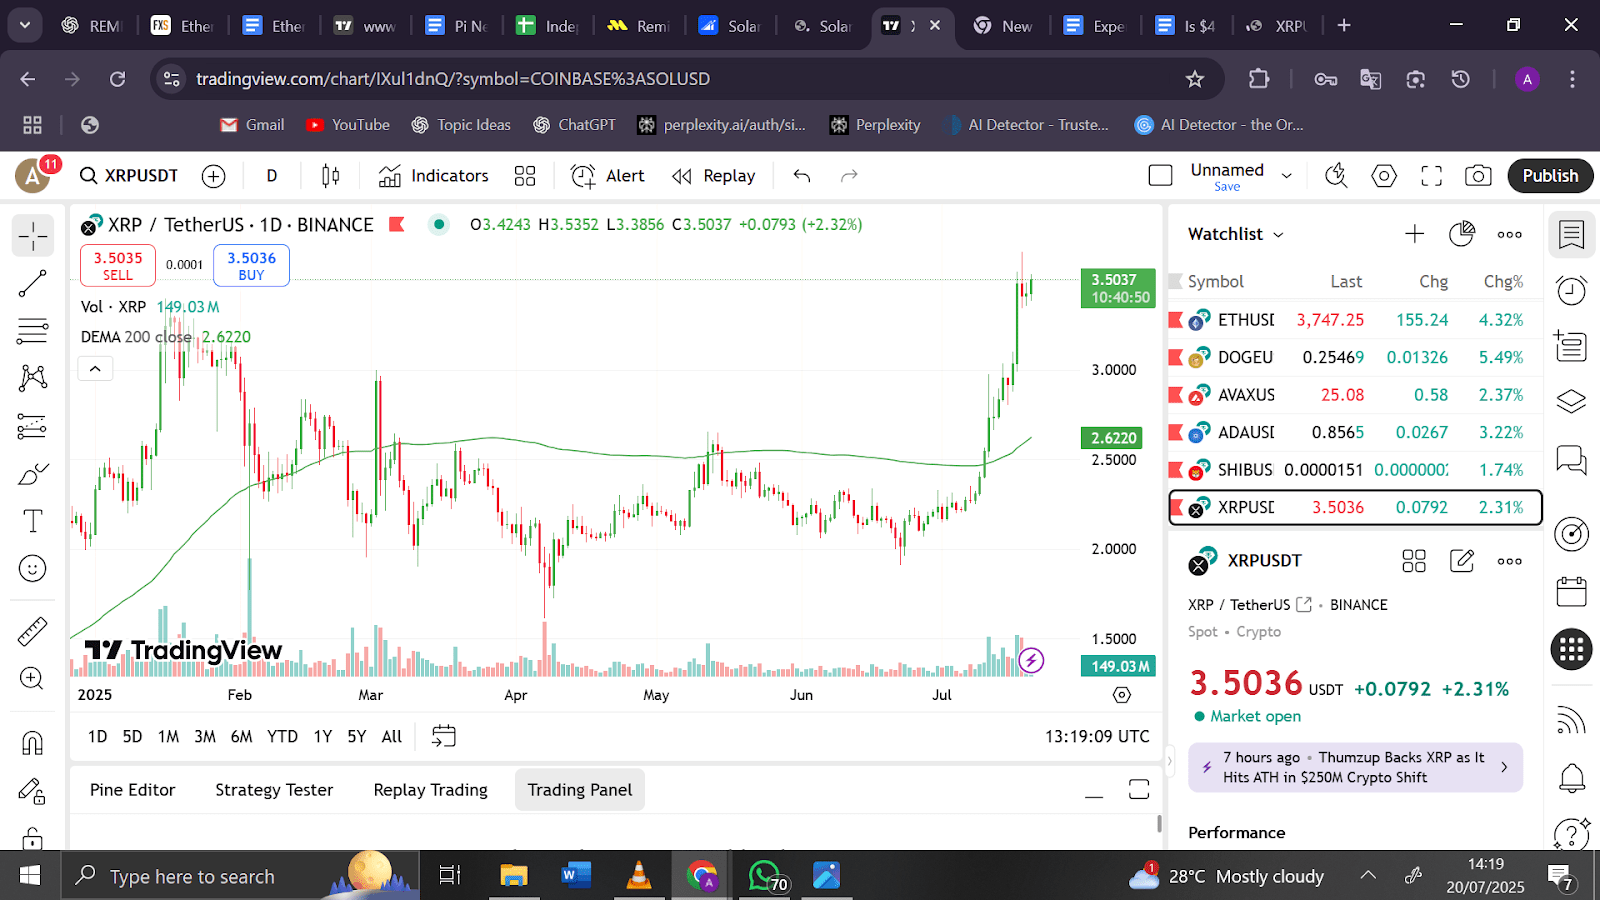
Task: Set the chart range to 1M
Action: click(168, 737)
